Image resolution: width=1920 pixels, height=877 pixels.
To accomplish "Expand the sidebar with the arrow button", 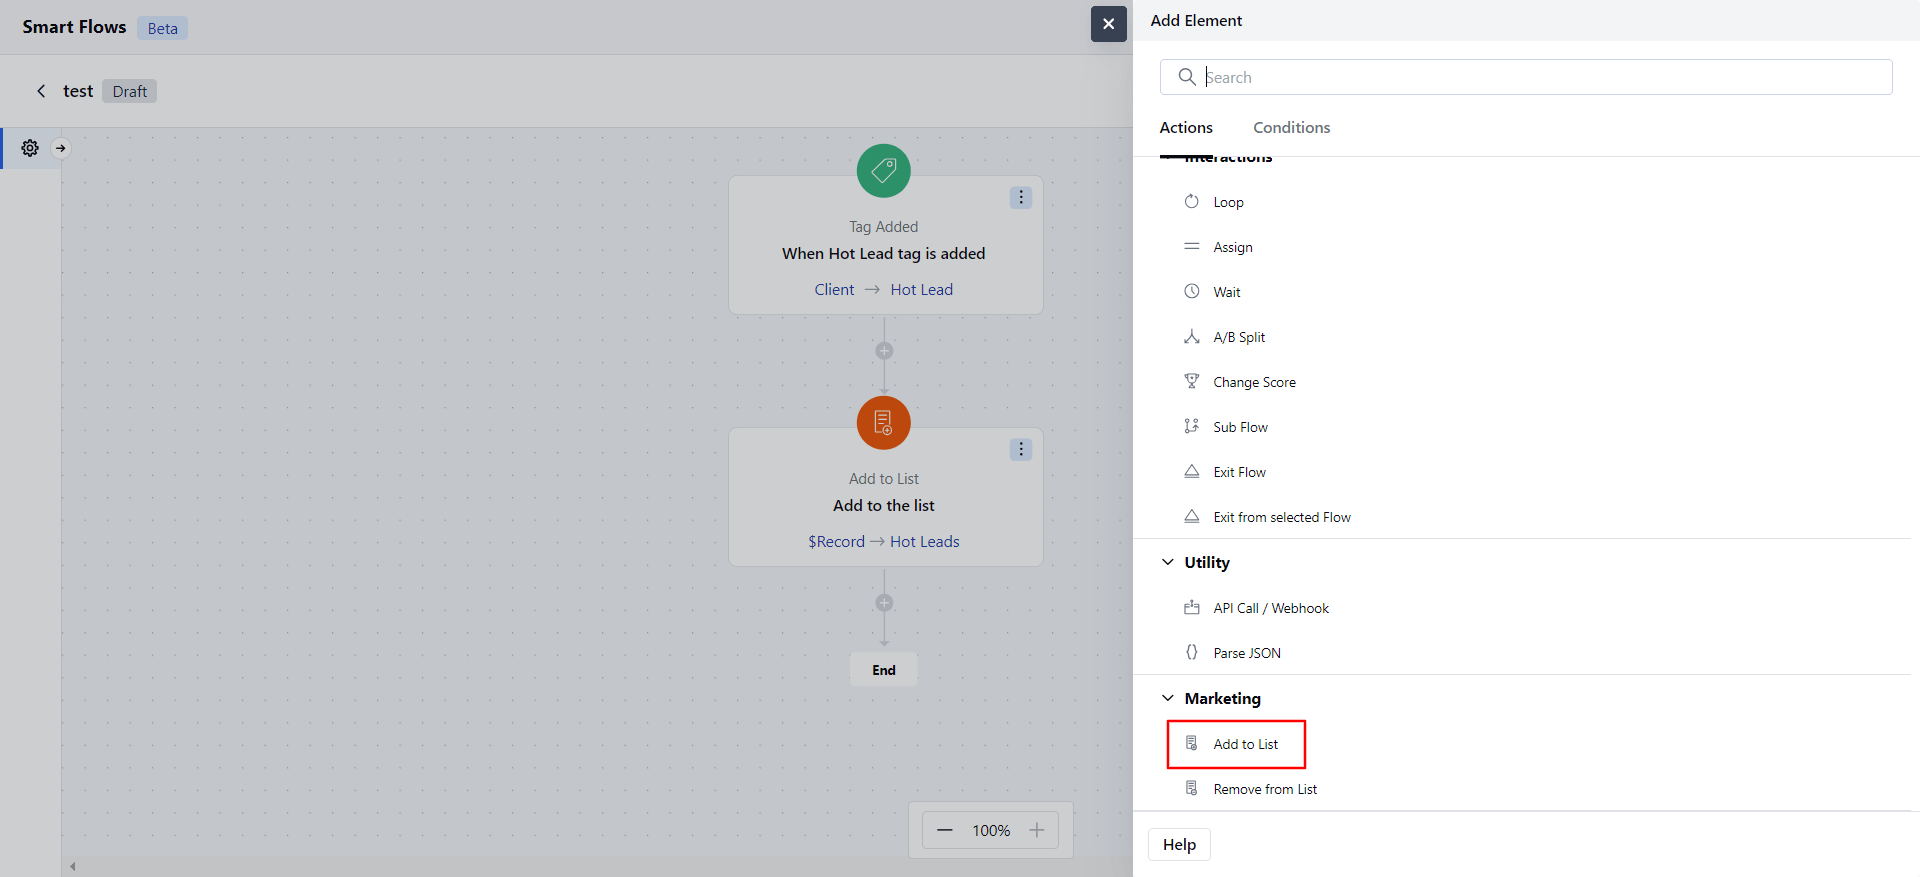I will click(61, 148).
